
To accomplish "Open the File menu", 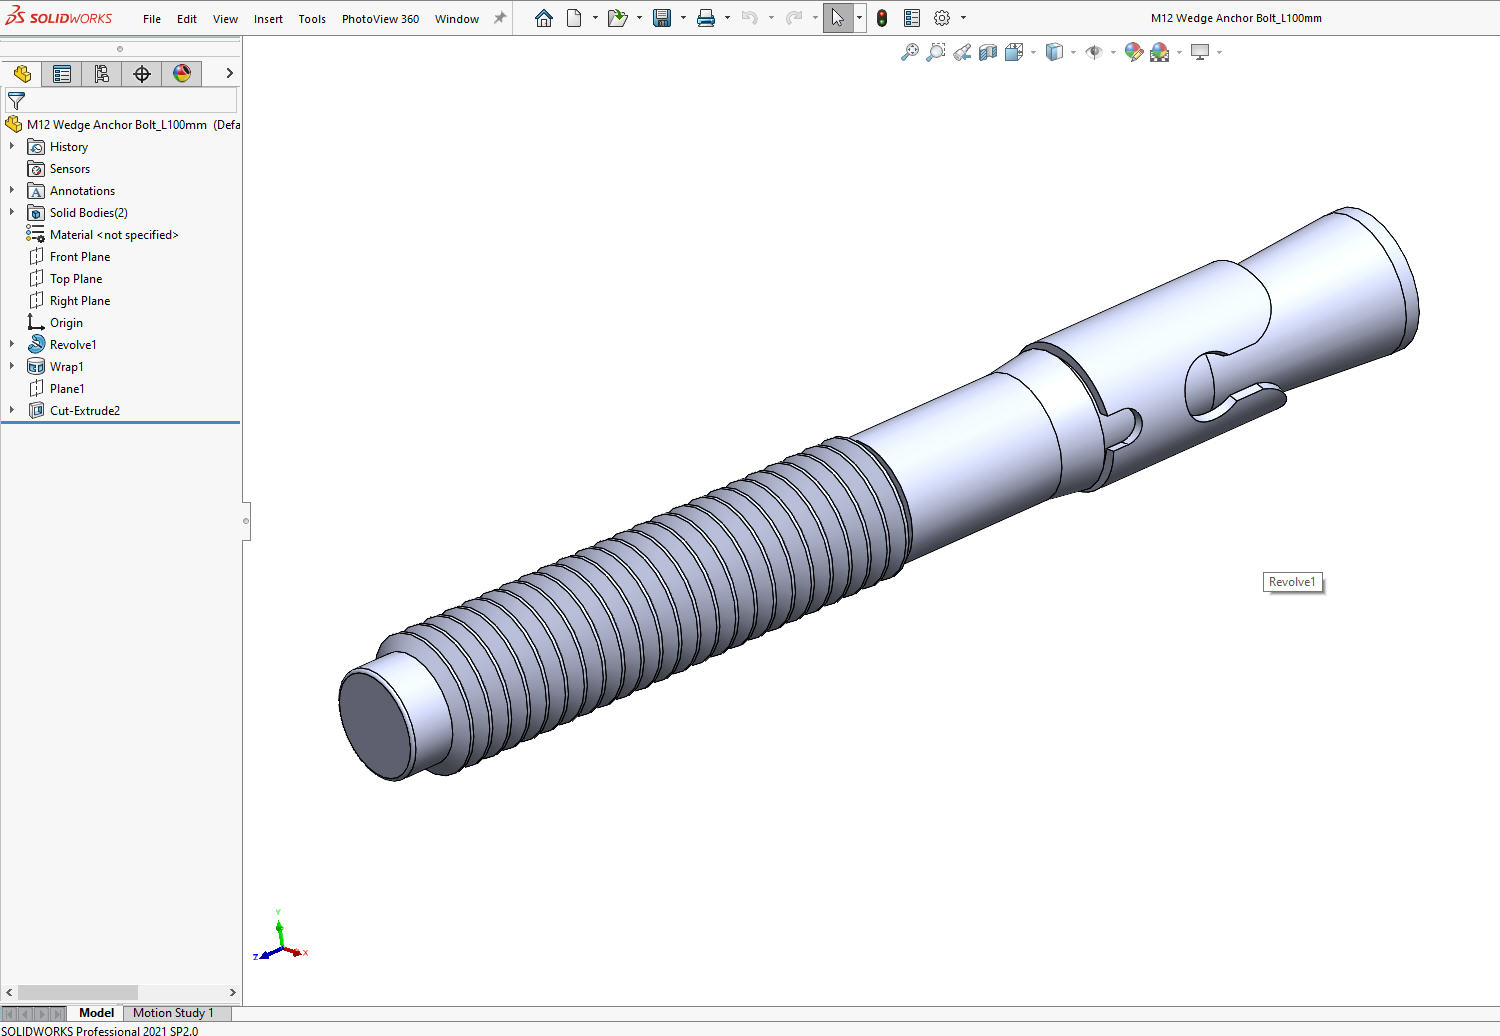I will [152, 19].
